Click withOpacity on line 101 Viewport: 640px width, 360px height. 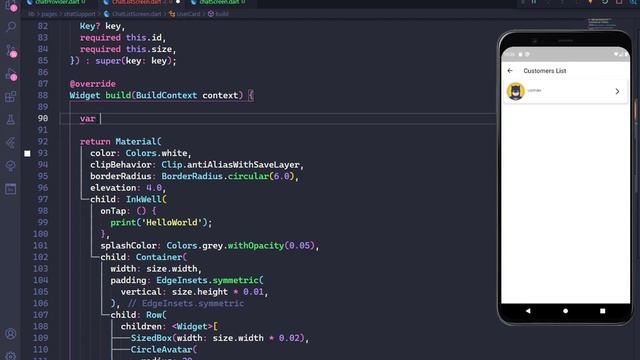(256, 246)
